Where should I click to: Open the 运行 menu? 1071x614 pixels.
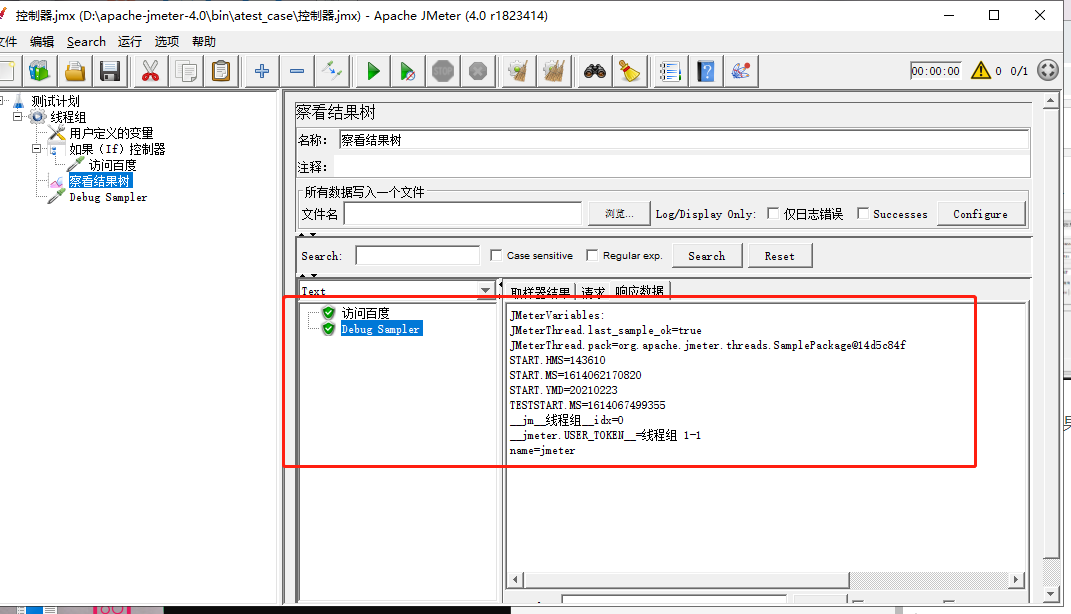130,42
